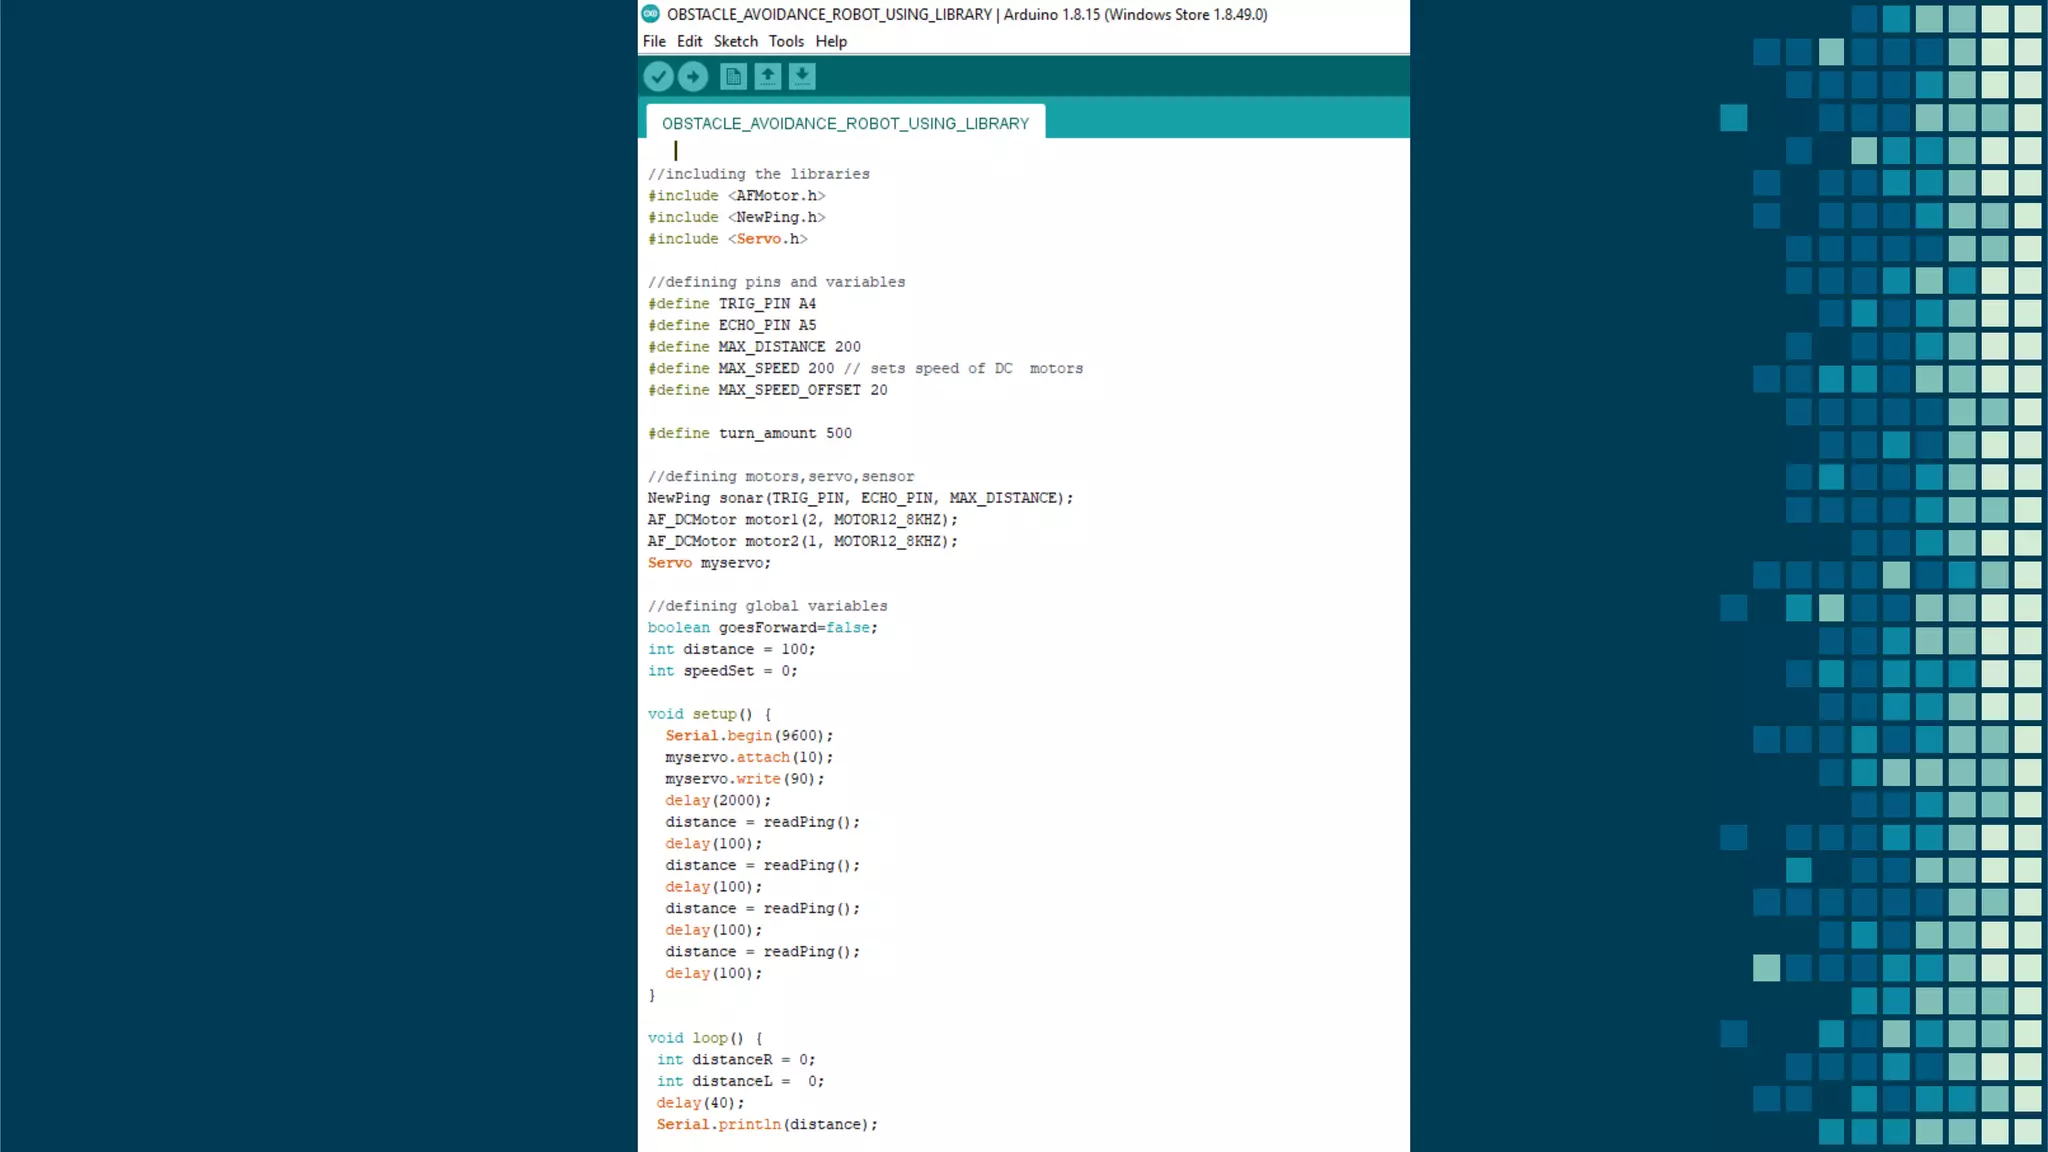Click the #define turn_amount 500 line
Viewport: 2048px width, 1152px height.
click(749, 433)
